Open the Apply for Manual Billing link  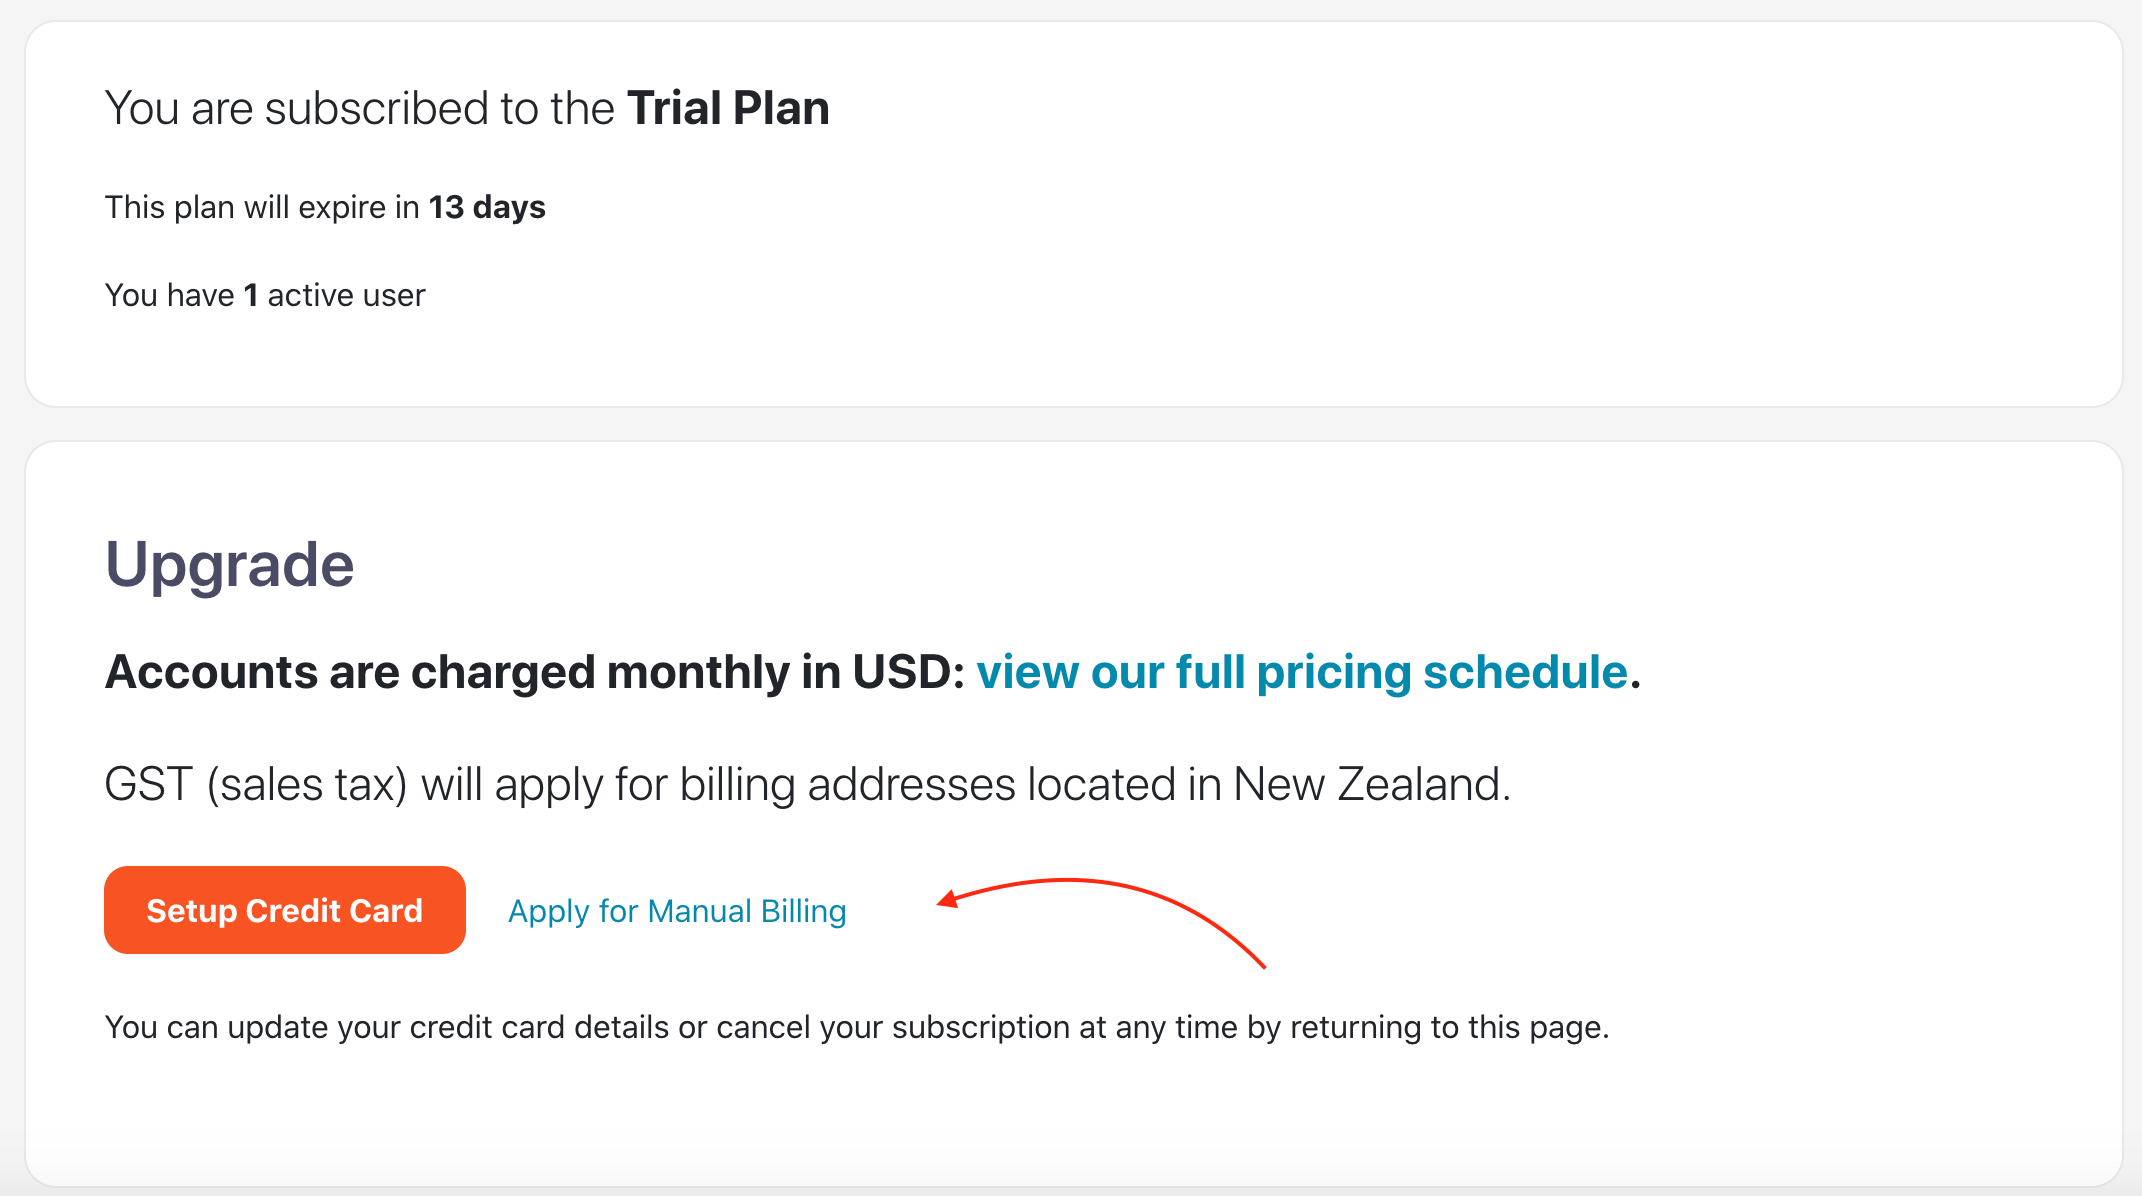[677, 911]
